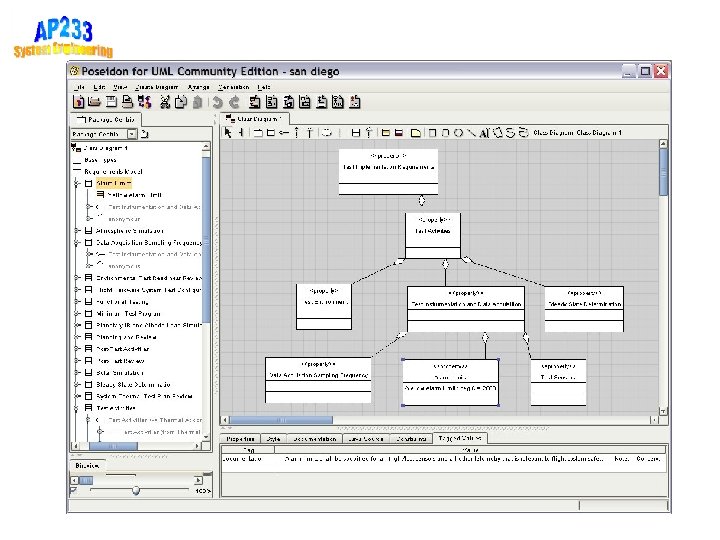Click the Class Diagram 1 tab
Screen dimensions: 720x540
(x=255, y=119)
